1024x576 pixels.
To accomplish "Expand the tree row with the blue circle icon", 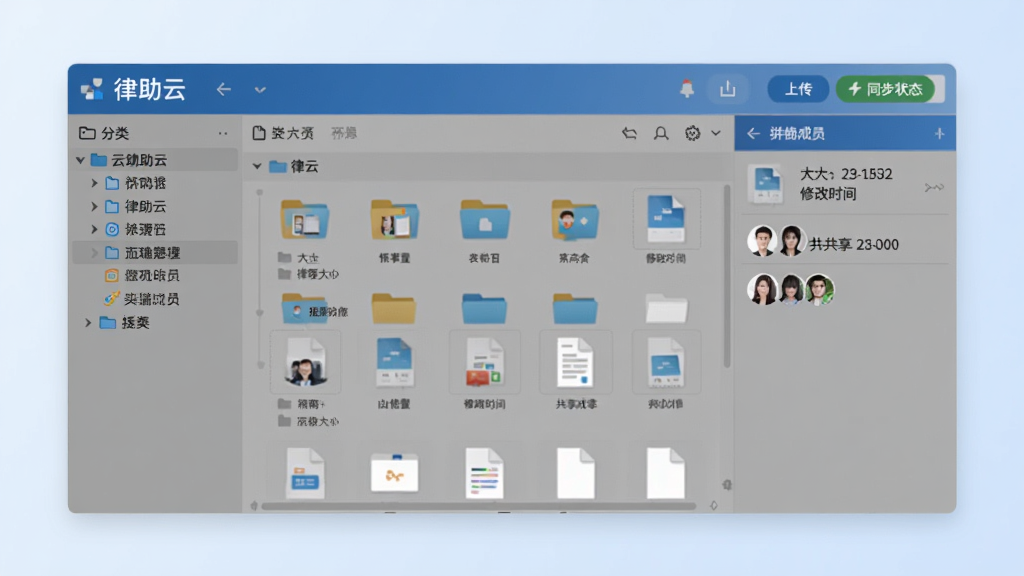I will [x=94, y=229].
